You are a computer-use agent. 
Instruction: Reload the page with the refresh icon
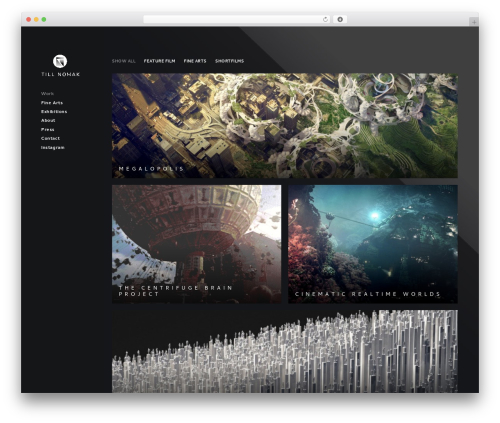point(325,19)
